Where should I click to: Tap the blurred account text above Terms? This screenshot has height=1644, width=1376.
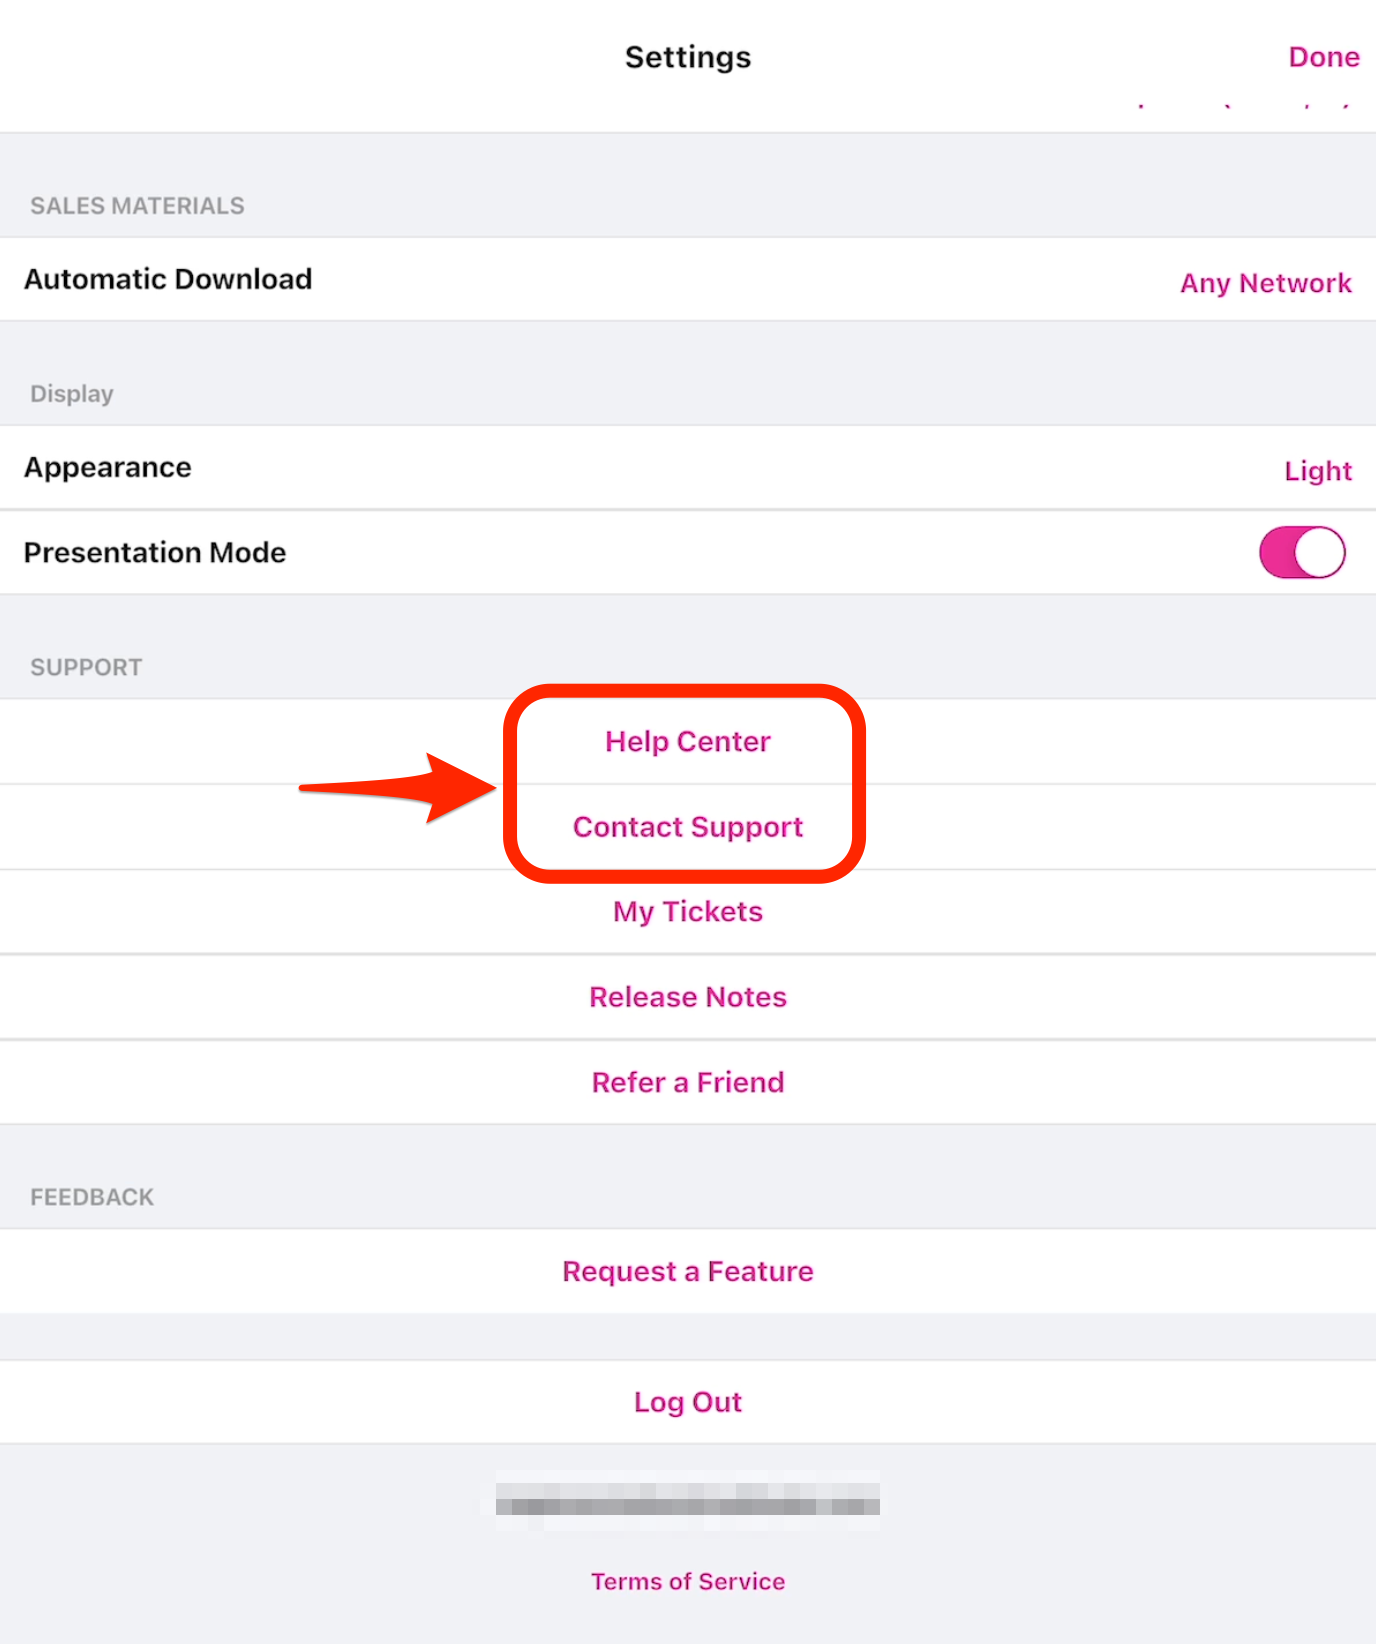pyautogui.click(x=688, y=1500)
